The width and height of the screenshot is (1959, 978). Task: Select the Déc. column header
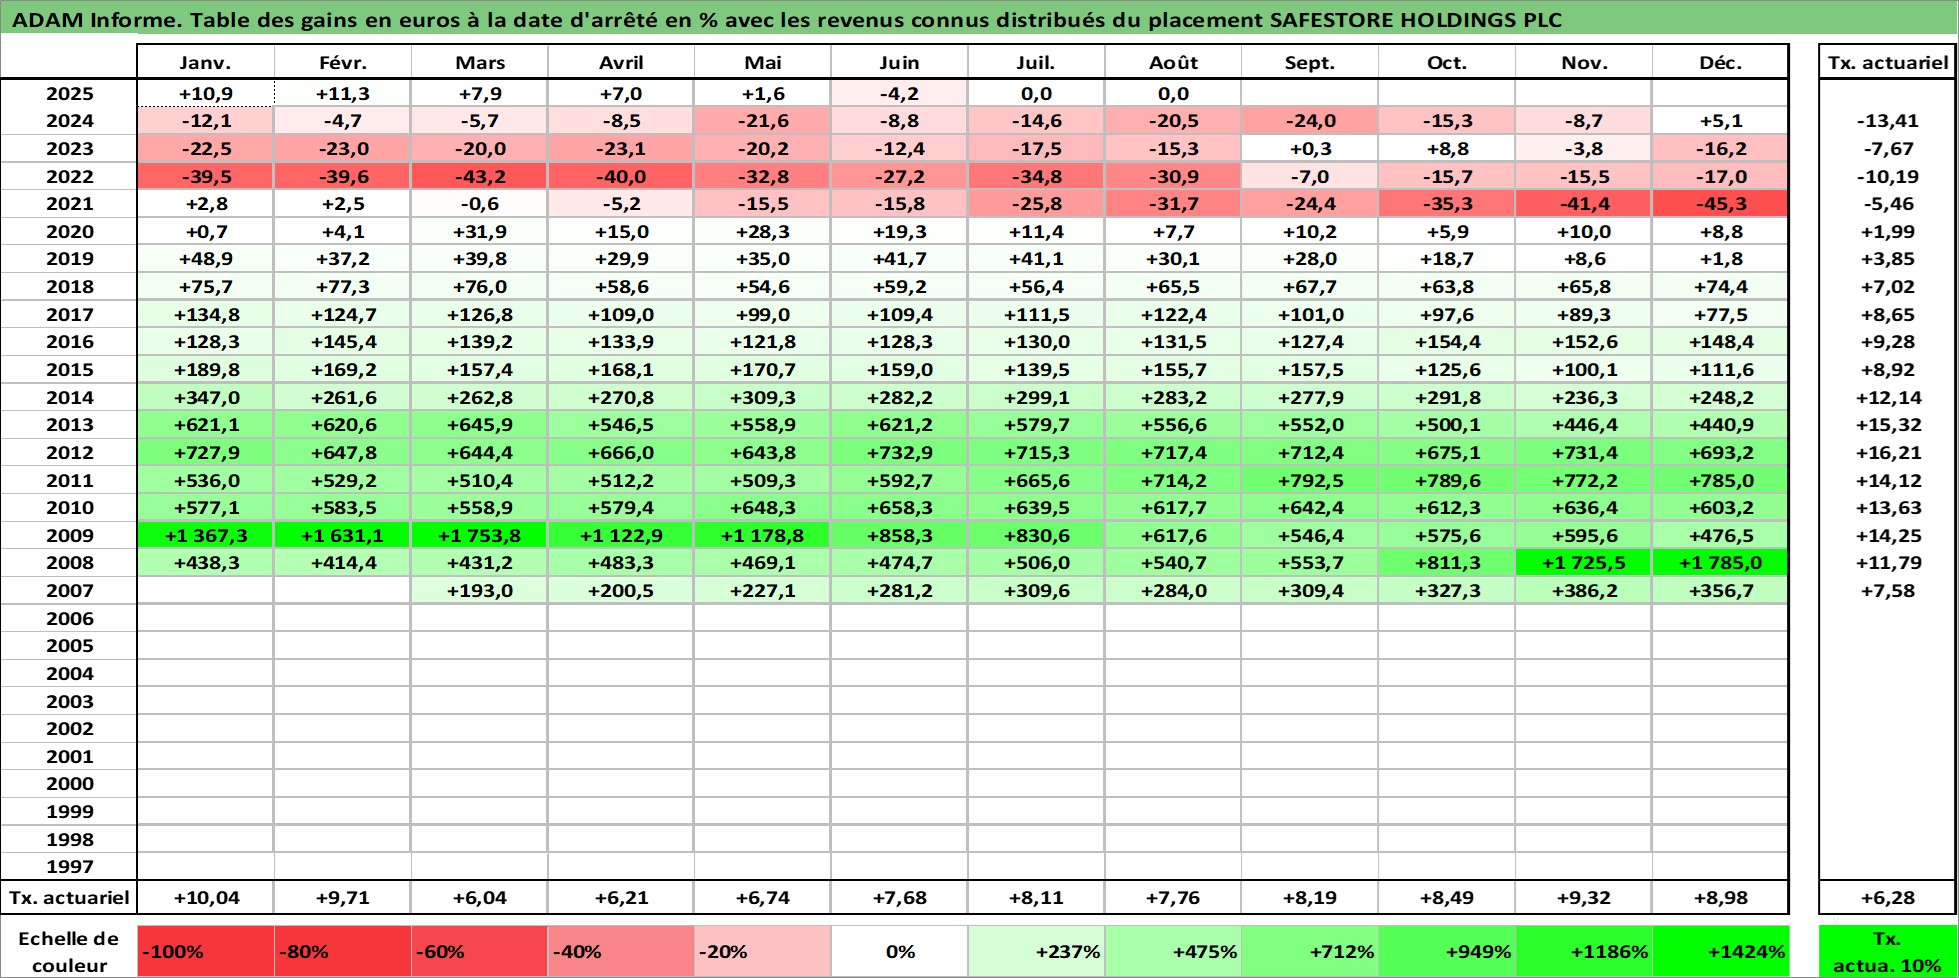click(1720, 62)
